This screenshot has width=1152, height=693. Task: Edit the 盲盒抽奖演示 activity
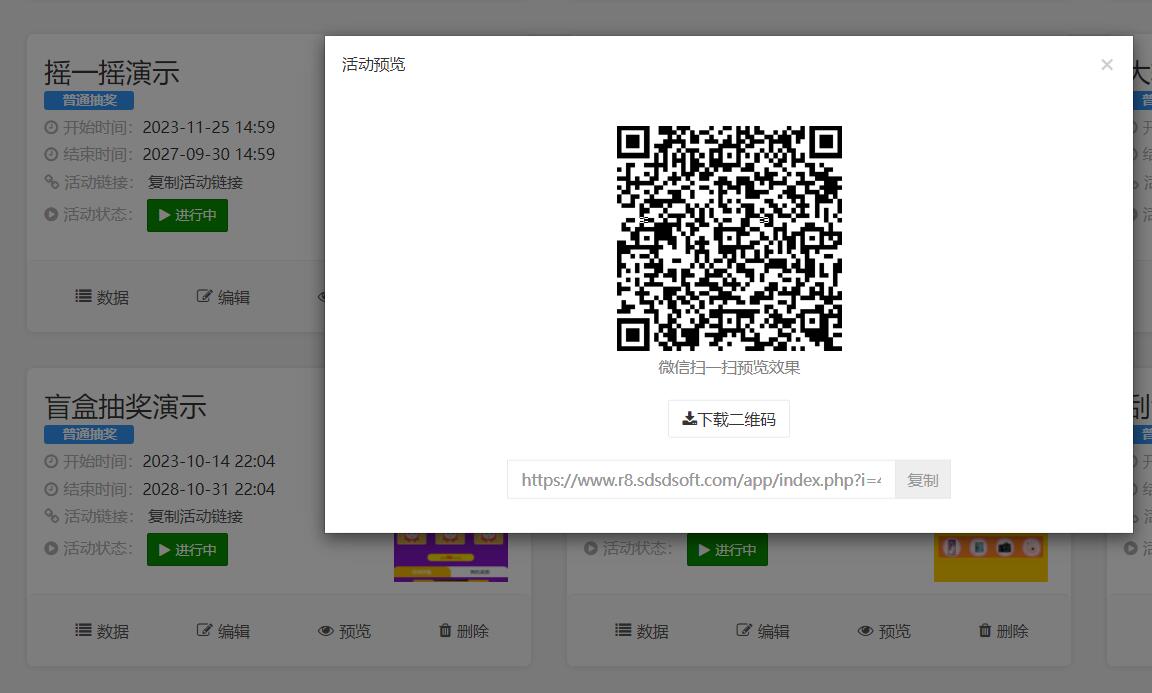click(x=223, y=631)
